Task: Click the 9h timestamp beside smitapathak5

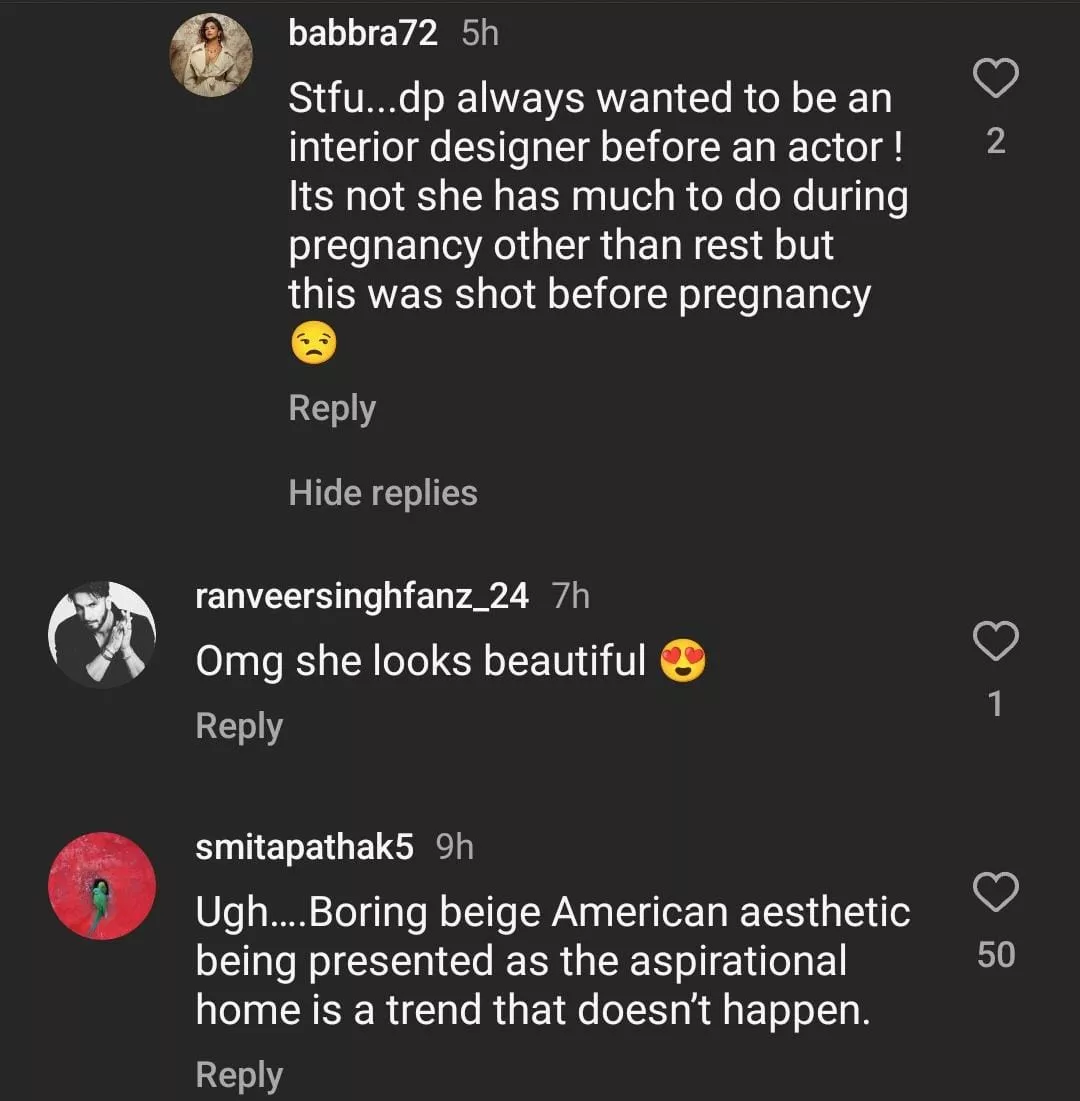Action: point(455,848)
